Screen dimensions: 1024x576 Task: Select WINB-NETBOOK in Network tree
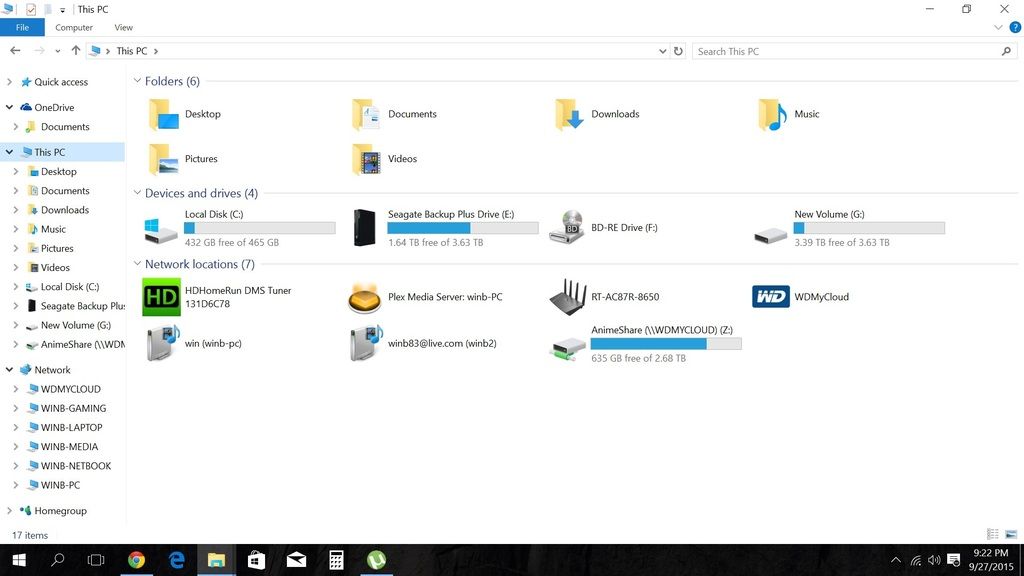click(x=76, y=466)
